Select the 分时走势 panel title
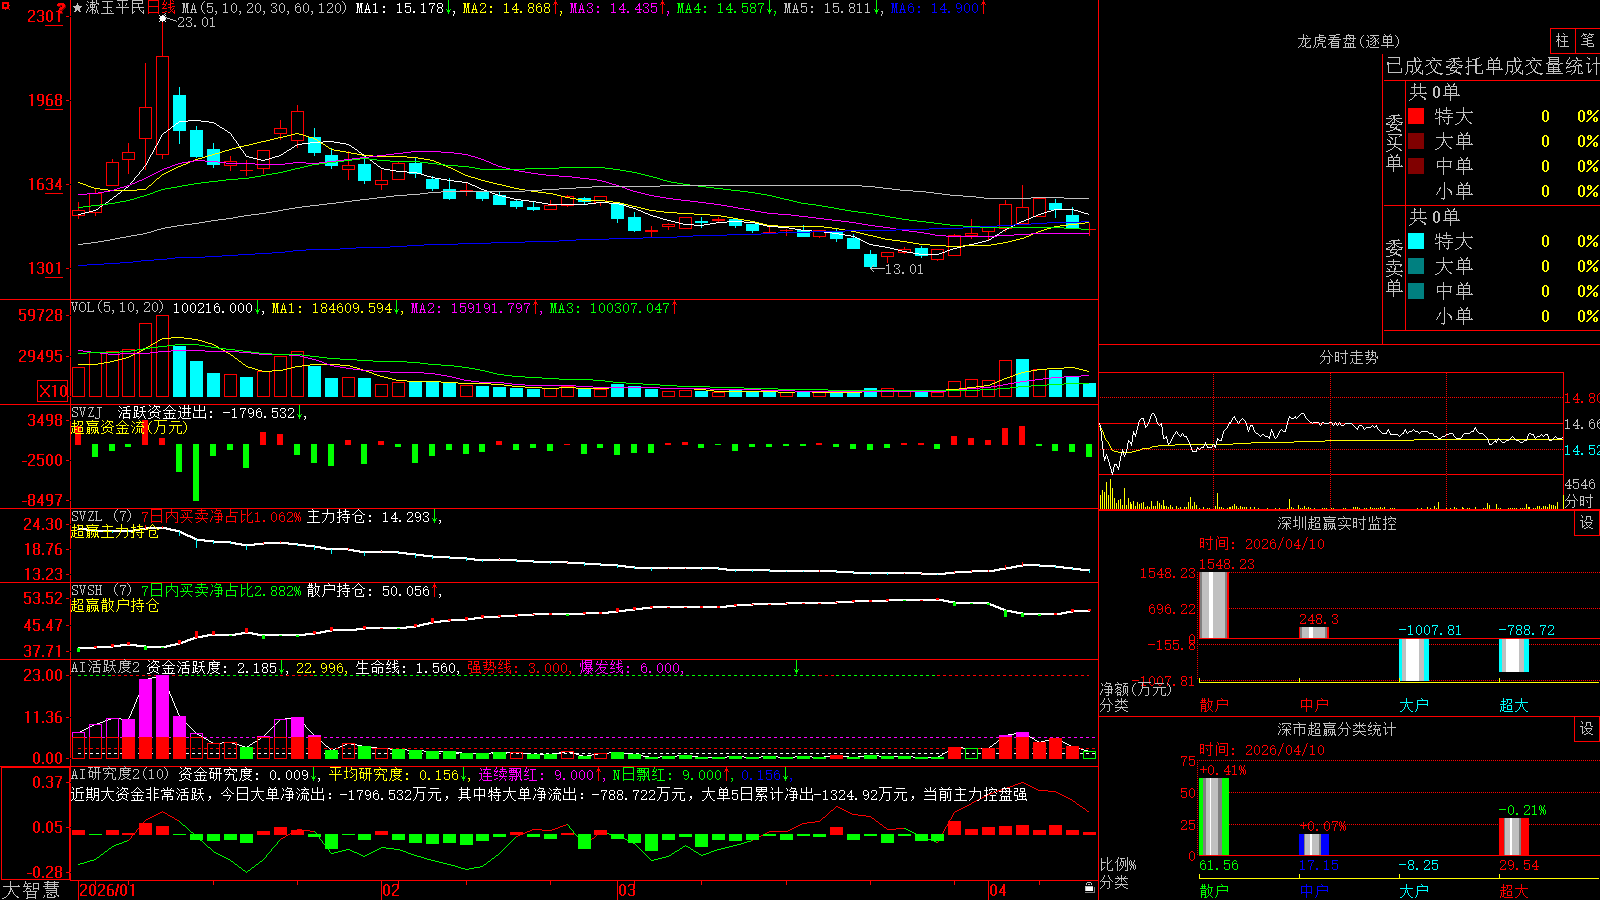The width and height of the screenshot is (1600, 900). (x=1348, y=357)
